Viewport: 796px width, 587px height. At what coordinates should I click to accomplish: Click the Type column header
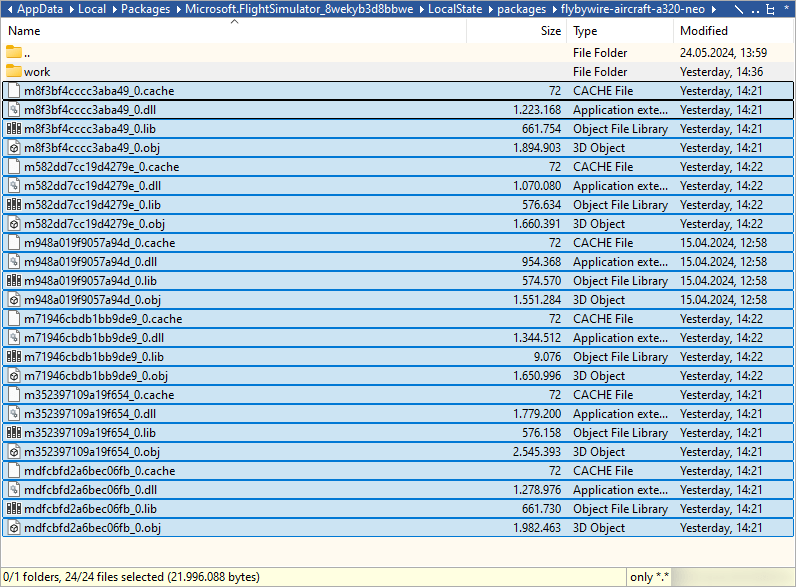point(585,31)
